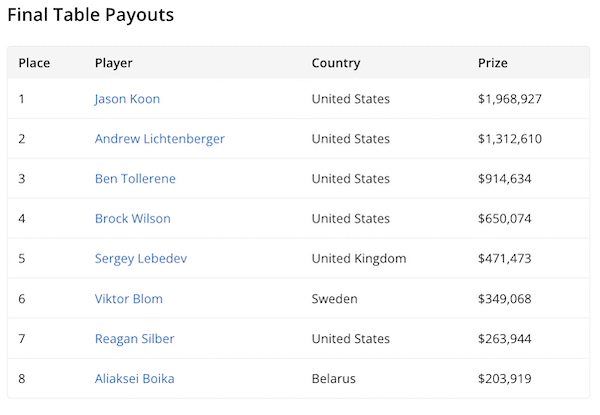This screenshot has width=600, height=415.
Task: Click the Place column header
Action: tap(34, 63)
